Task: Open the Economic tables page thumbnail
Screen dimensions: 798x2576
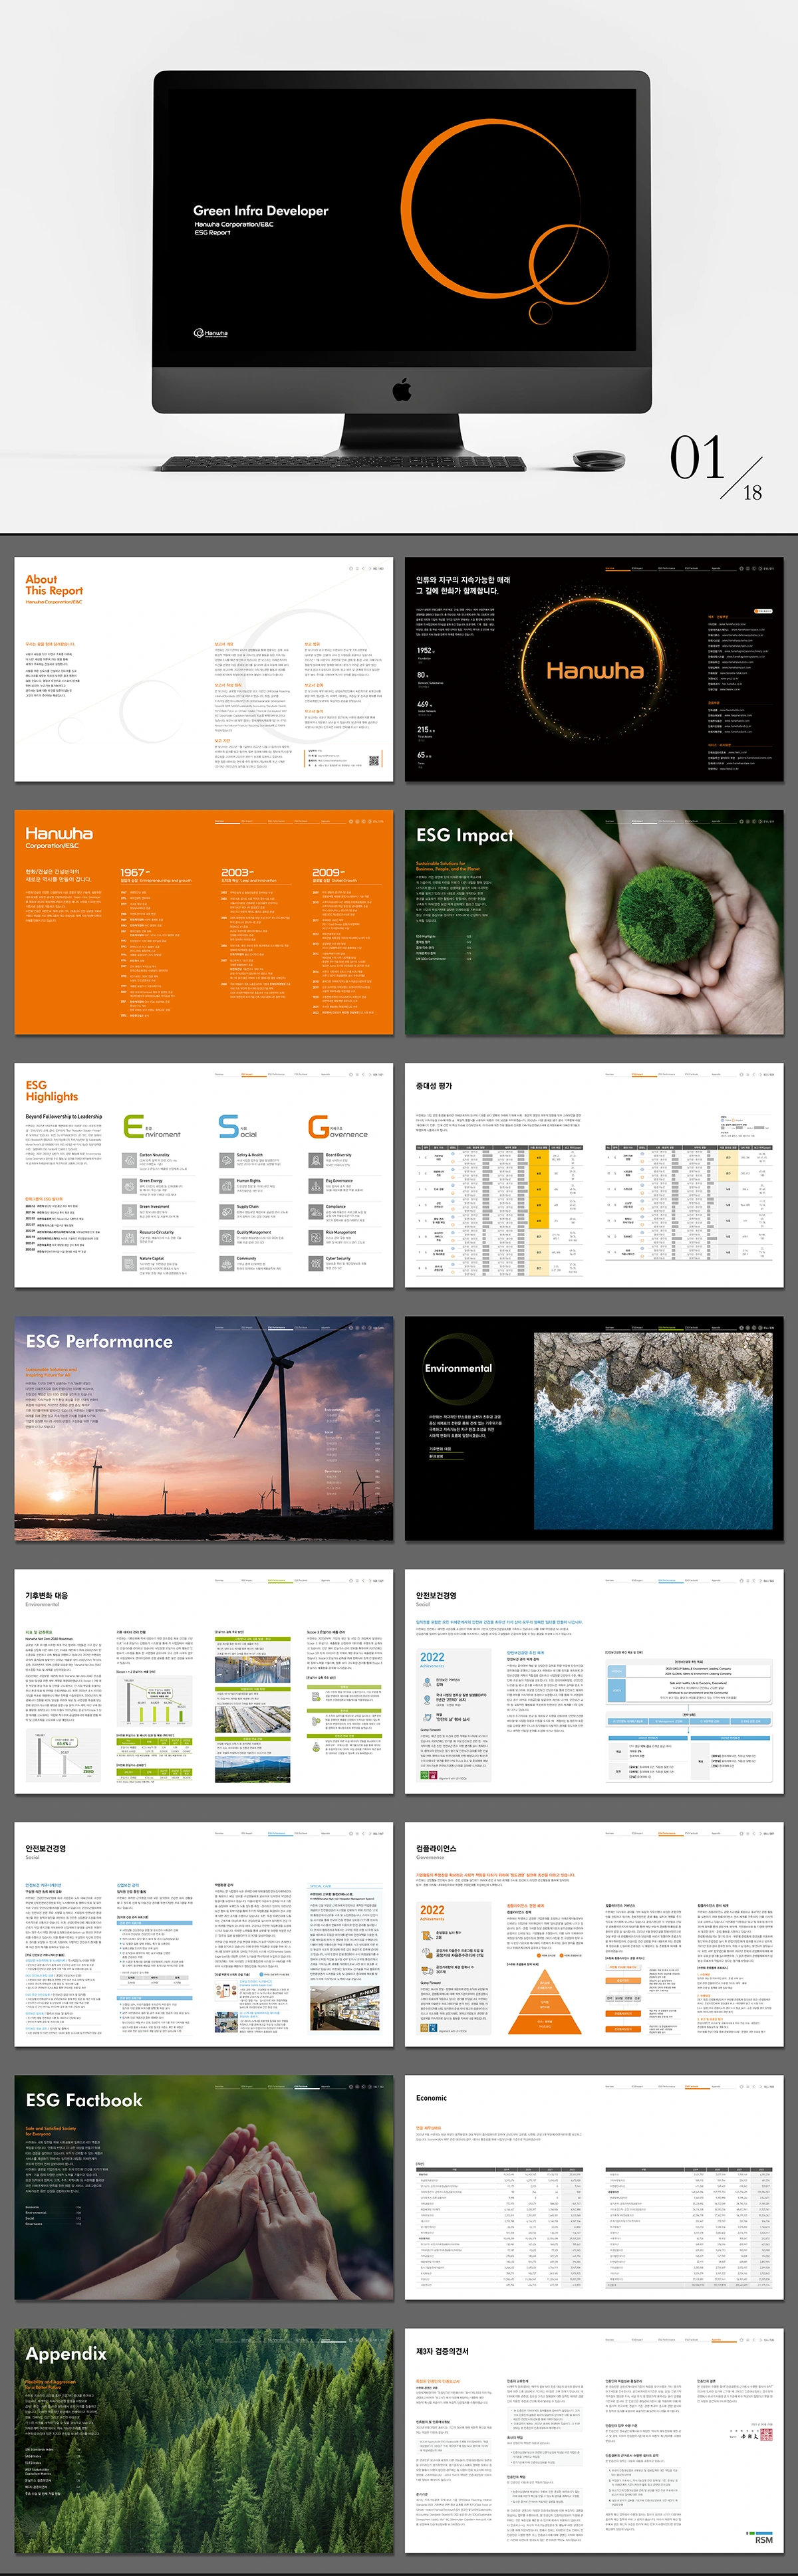Action: point(594,2187)
